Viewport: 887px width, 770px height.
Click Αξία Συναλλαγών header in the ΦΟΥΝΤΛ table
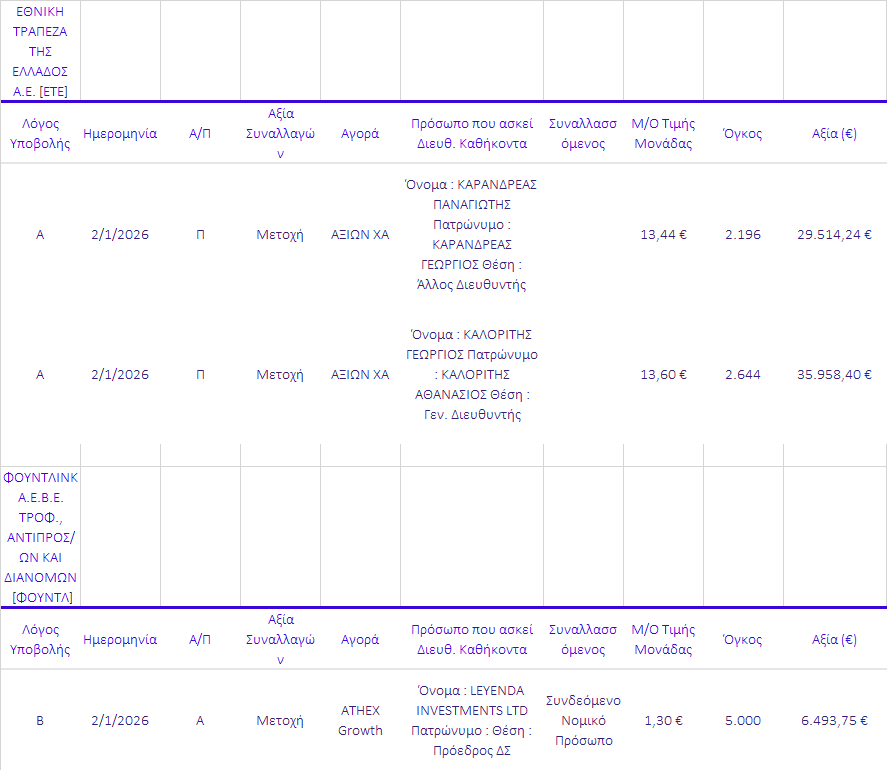point(280,639)
